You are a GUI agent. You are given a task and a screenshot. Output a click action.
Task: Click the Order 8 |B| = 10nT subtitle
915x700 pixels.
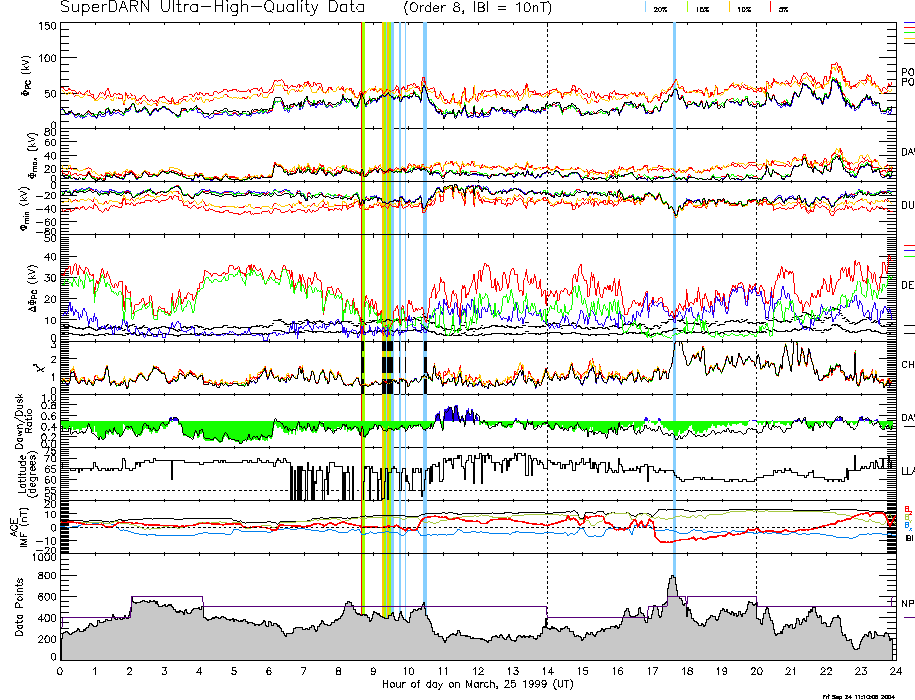tap(486, 7)
